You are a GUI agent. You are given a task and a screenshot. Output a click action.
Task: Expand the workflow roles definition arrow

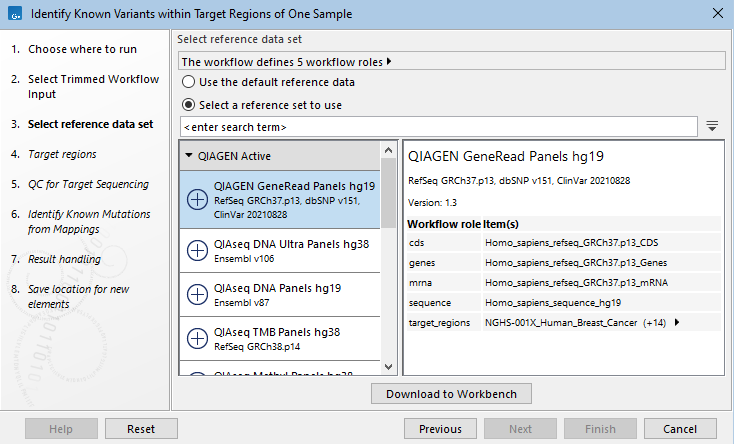coord(389,61)
